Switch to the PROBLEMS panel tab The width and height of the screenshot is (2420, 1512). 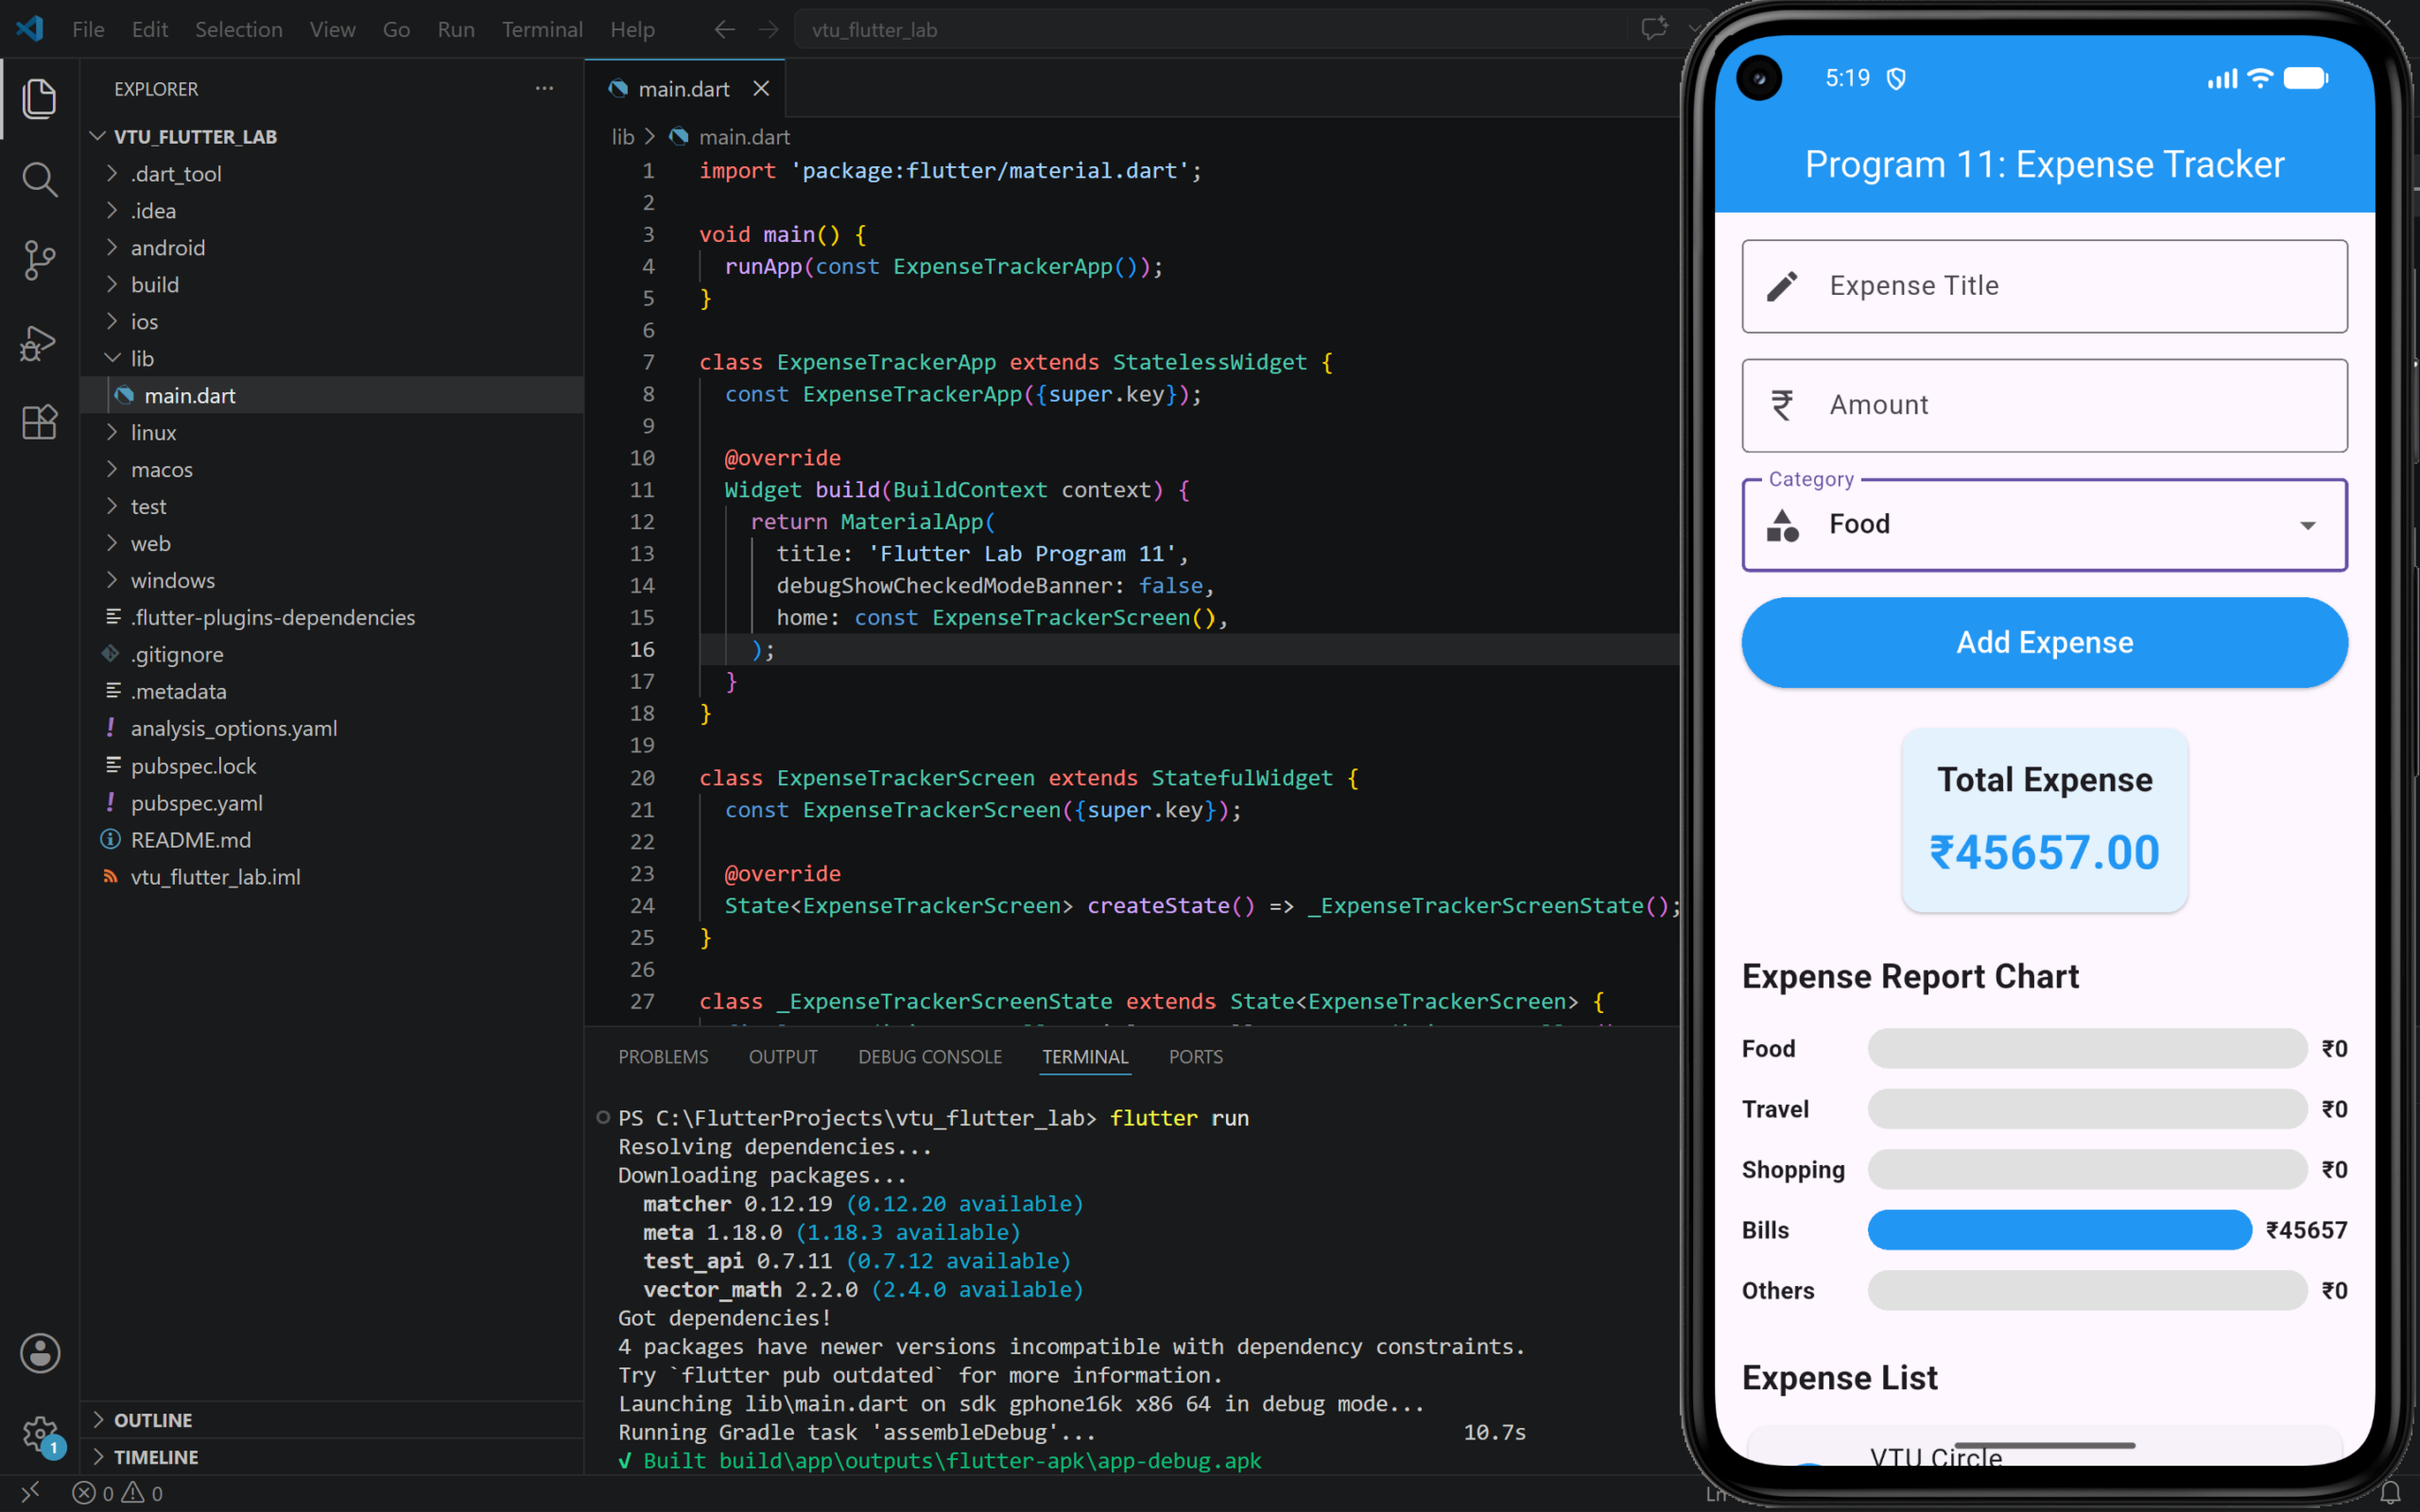point(663,1057)
